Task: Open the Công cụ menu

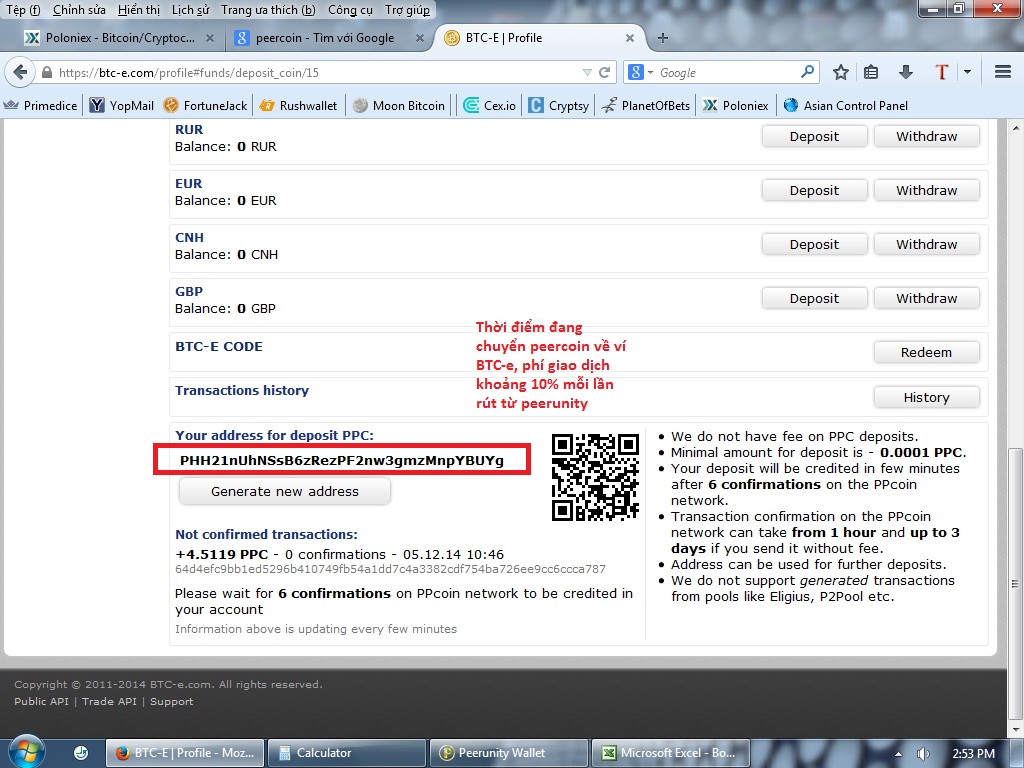Action: [350, 10]
